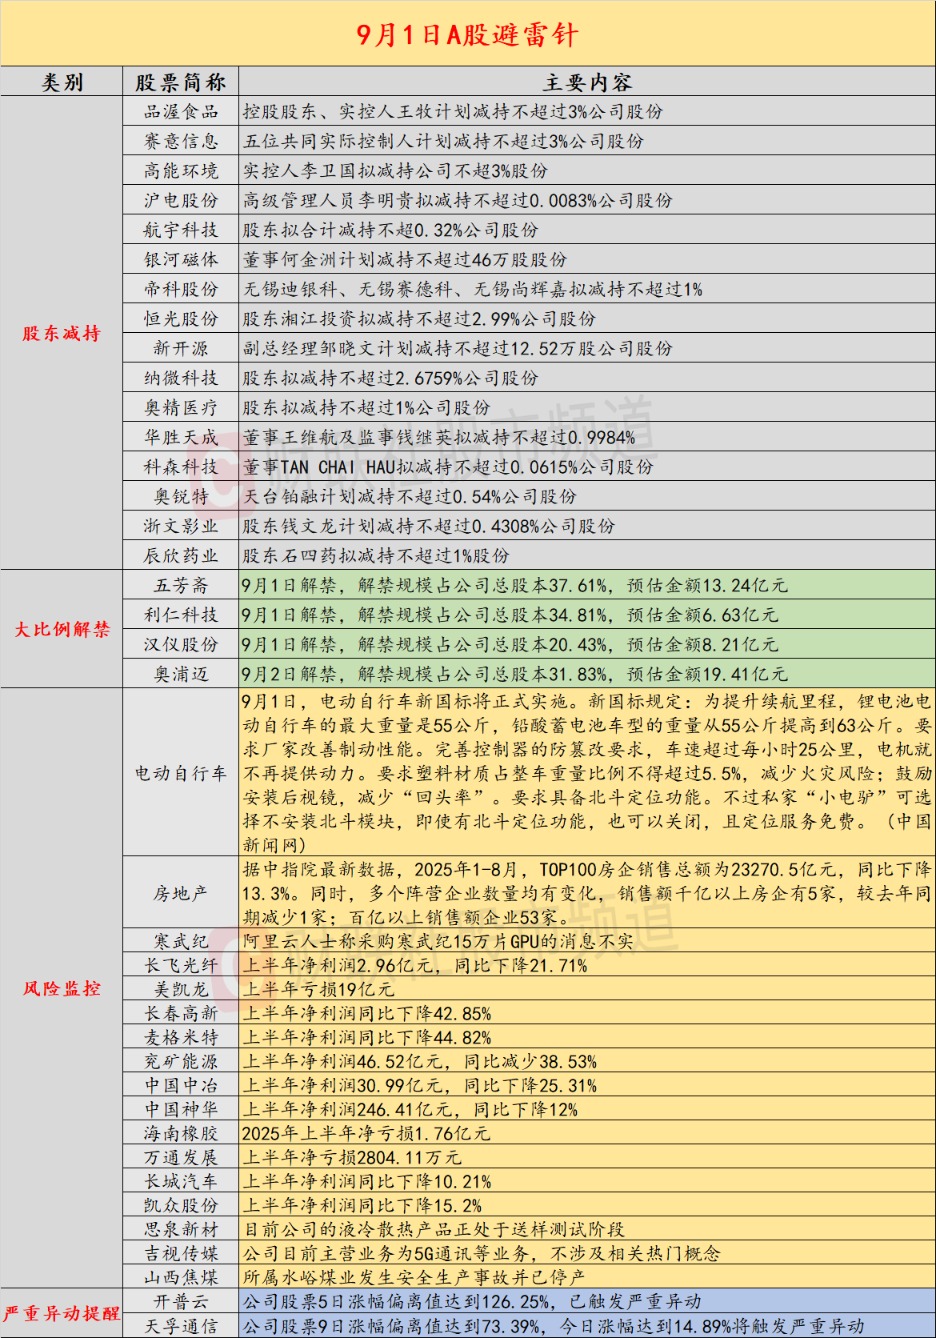Click 美凯龙 content 上半年亏损19亿元
Screen dimensions: 936x1338
click(x=319, y=989)
